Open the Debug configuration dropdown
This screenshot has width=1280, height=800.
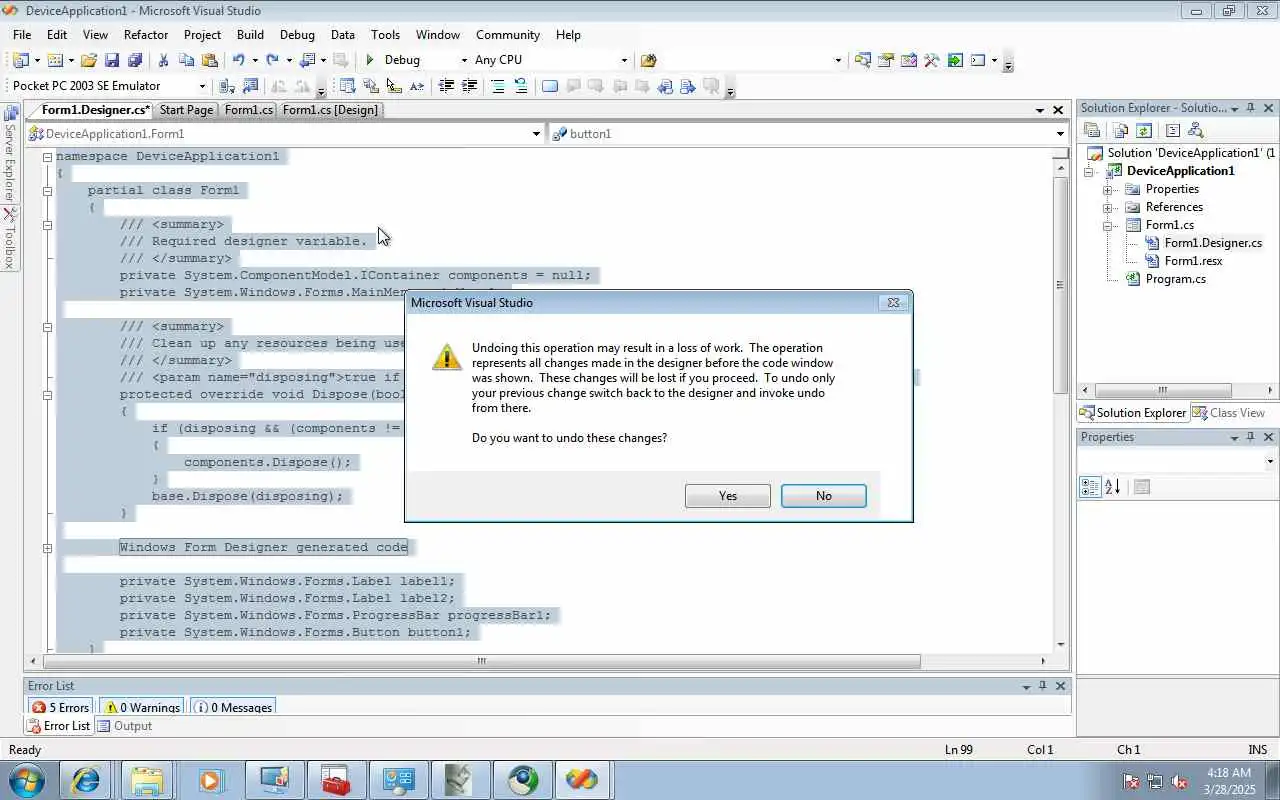click(463, 60)
